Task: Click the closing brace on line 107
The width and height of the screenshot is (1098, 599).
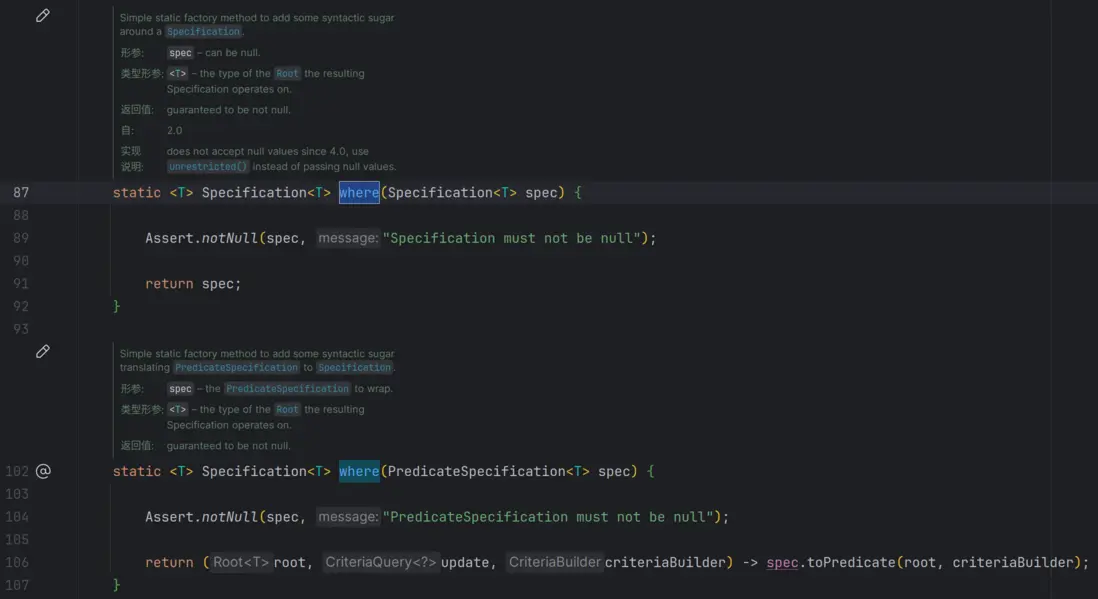Action: (x=117, y=585)
